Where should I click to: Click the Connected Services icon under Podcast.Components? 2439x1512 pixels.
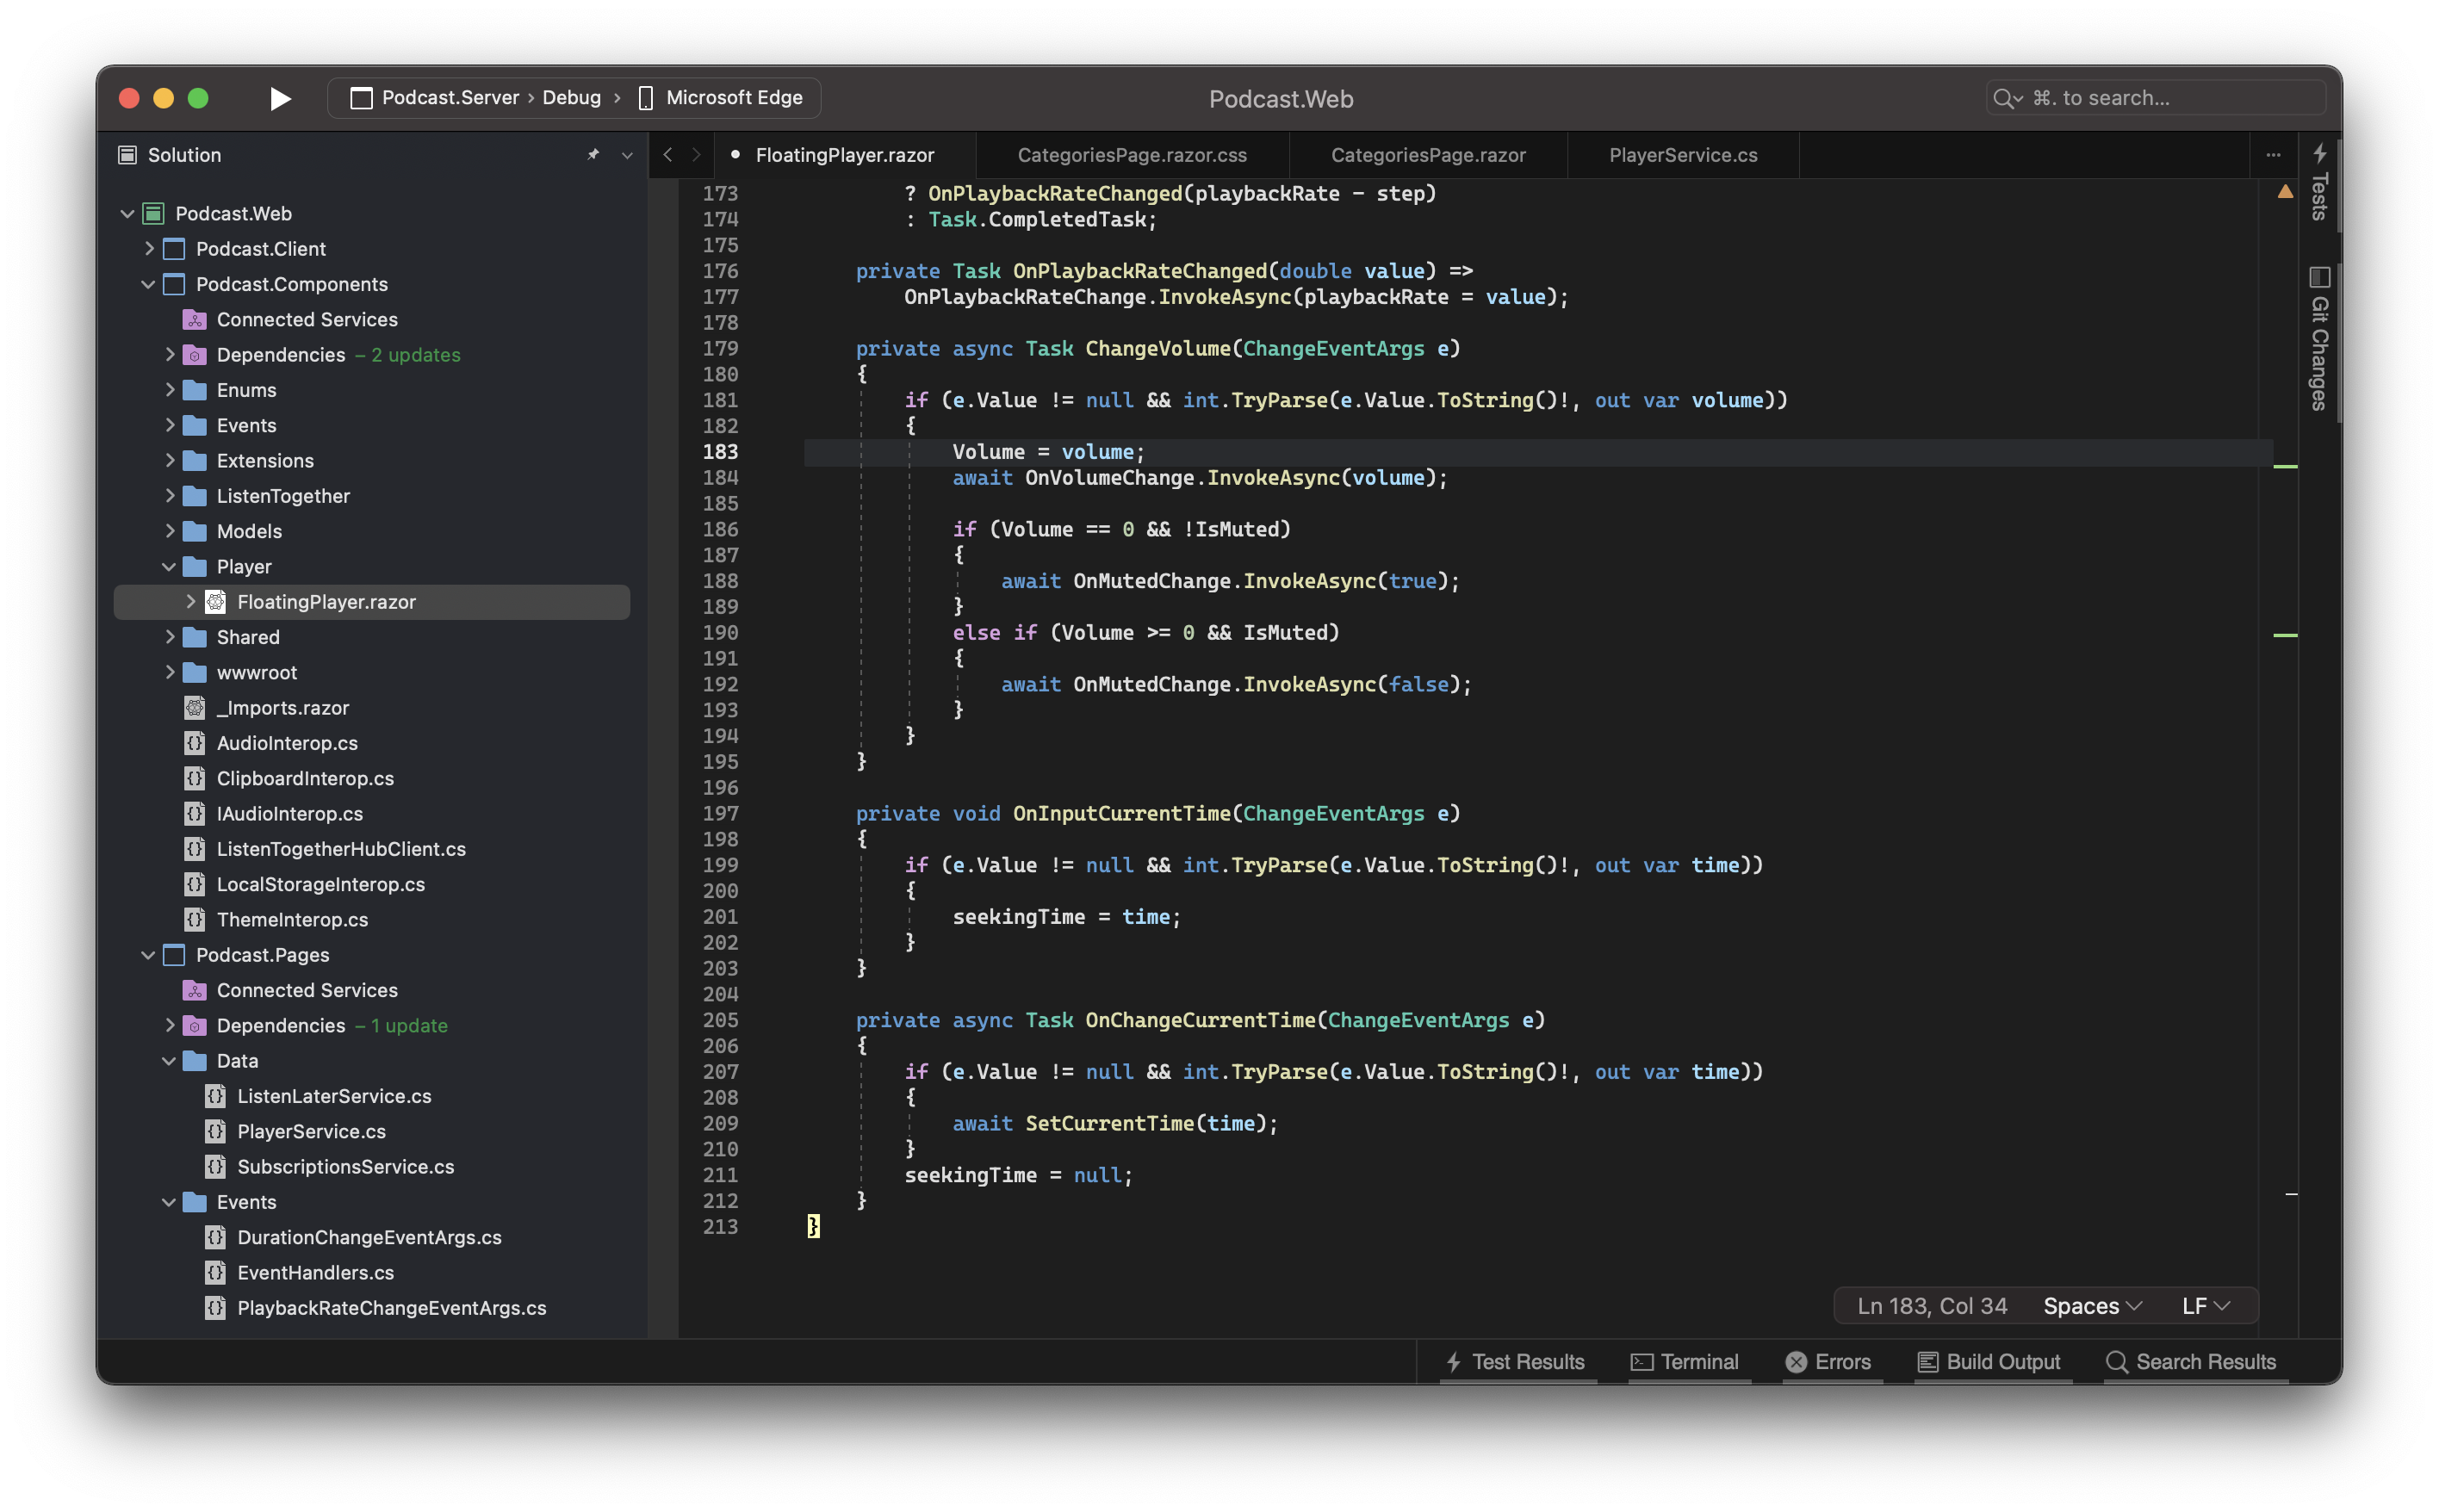195,320
